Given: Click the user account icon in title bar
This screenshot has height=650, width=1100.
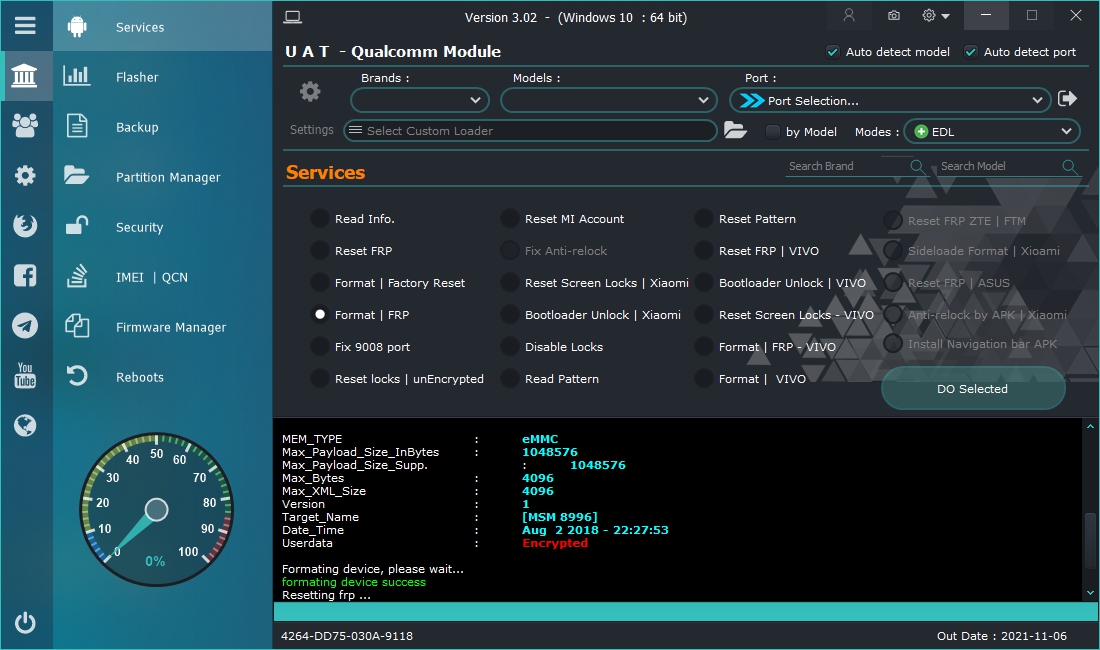Looking at the screenshot, I should 849,15.
